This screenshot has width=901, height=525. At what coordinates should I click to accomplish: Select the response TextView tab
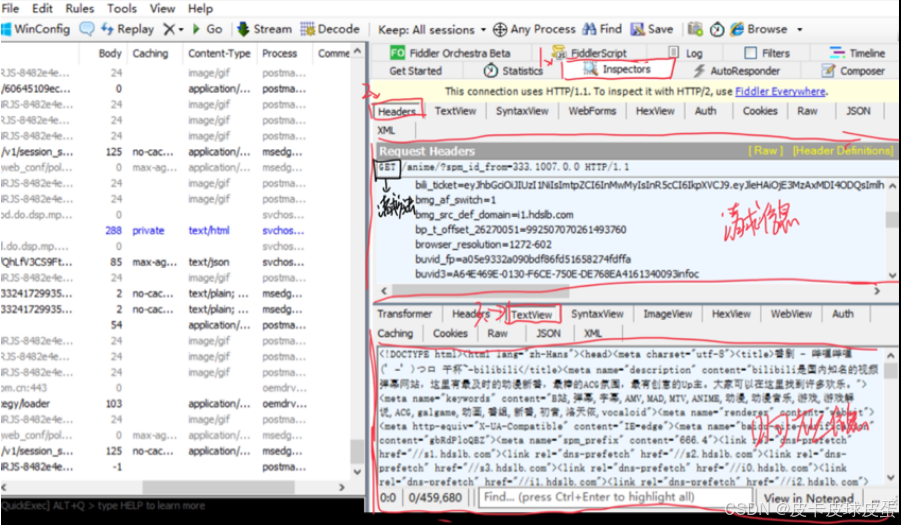(x=532, y=314)
